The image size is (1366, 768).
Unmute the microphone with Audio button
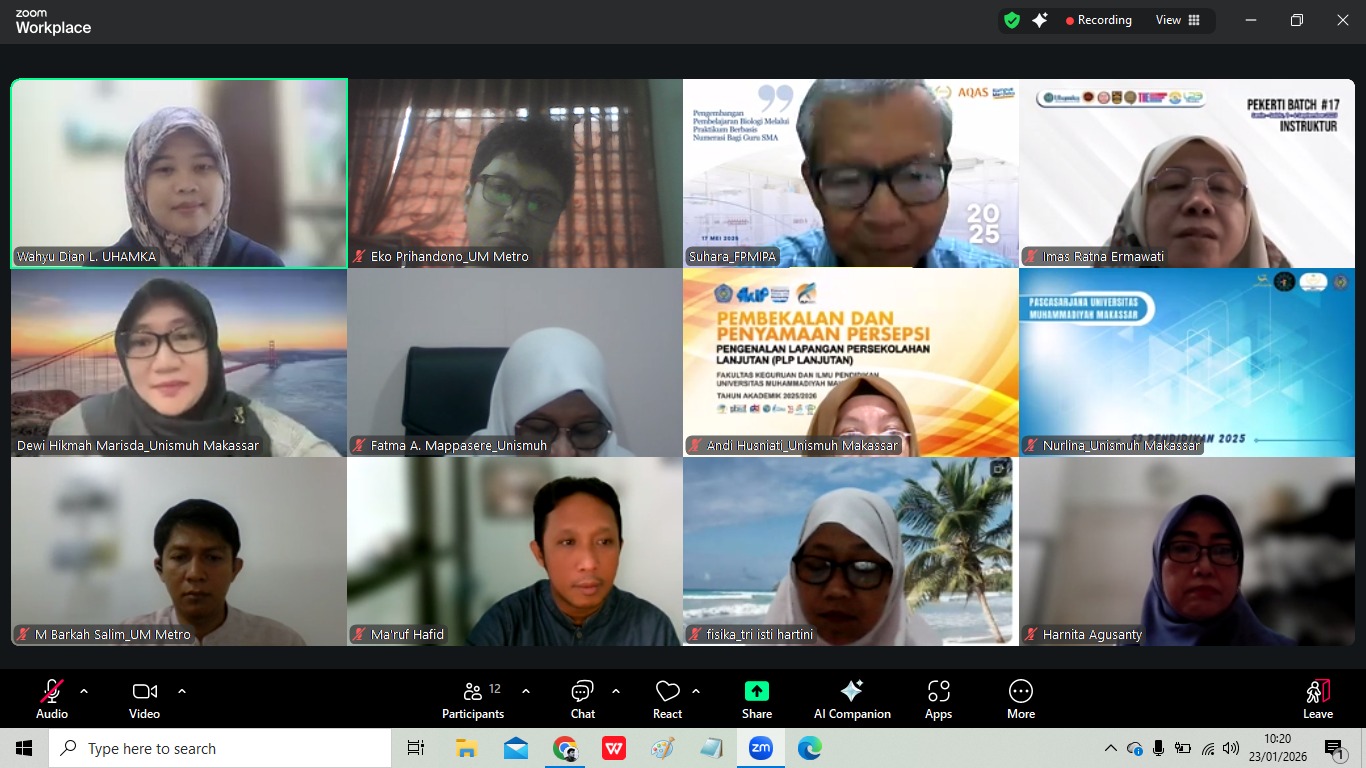coord(52,699)
